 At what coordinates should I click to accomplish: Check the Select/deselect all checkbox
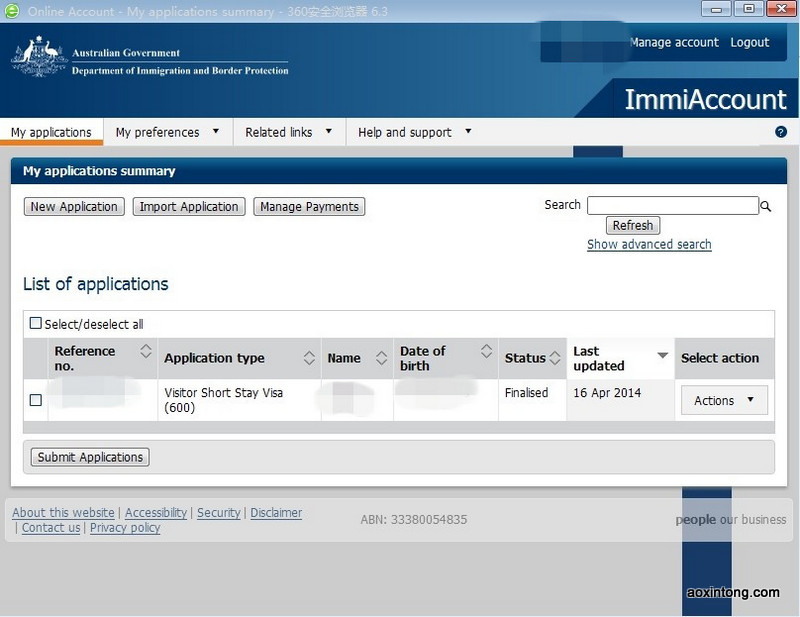36,323
